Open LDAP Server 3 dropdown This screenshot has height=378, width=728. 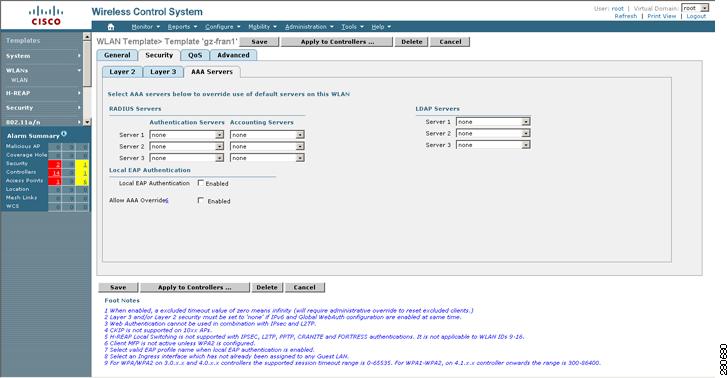493,145
